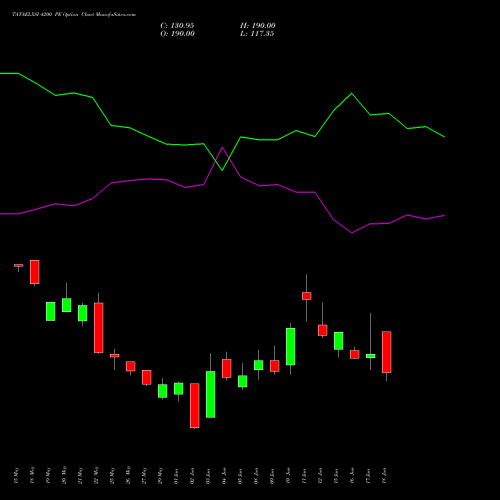Click the red candle above 18 May
This screenshot has width=500, height=500.
point(35,272)
